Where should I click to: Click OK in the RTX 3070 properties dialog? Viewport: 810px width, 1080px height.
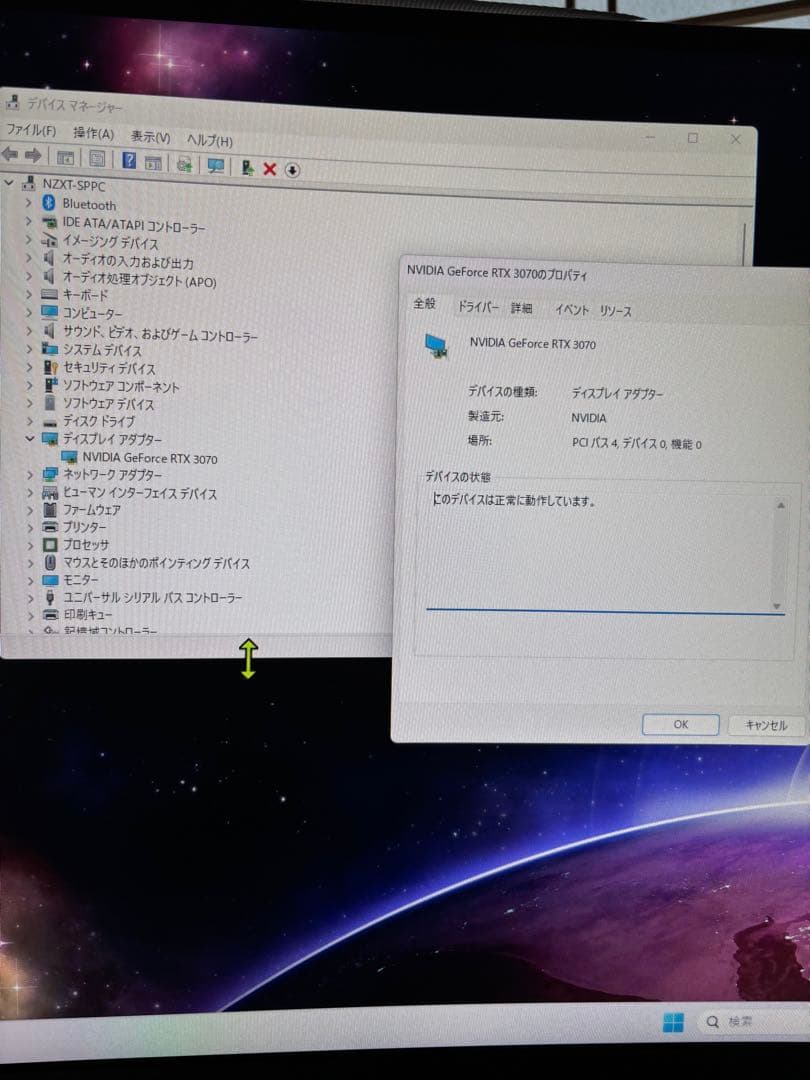point(681,724)
